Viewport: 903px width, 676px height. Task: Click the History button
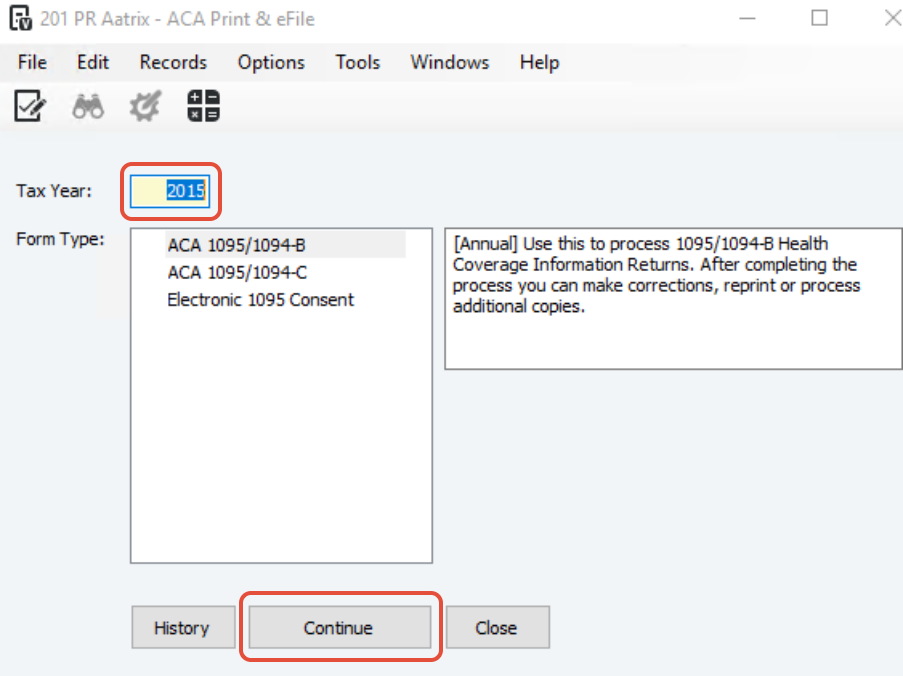pos(183,627)
